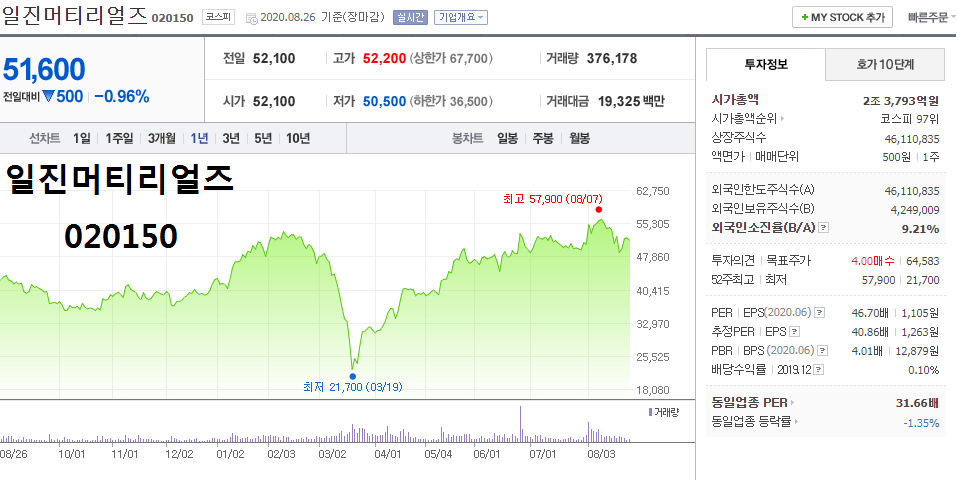Image resolution: width=958 pixels, height=480 pixels.
Task: Click the 거래량 volume legend
Action: point(663,412)
